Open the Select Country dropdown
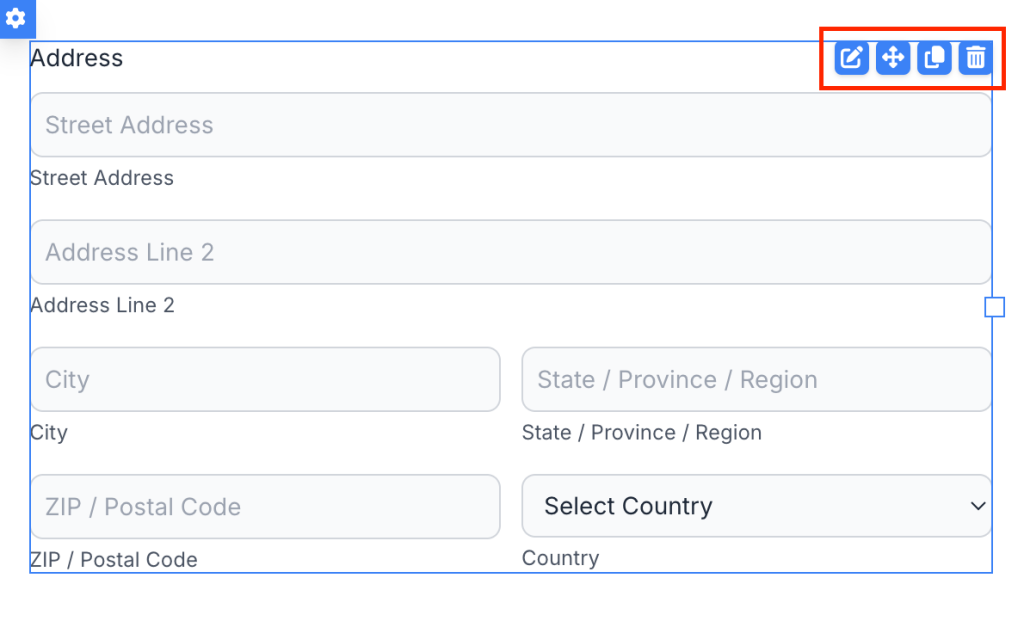This screenshot has width=1024, height=621. click(x=740, y=506)
